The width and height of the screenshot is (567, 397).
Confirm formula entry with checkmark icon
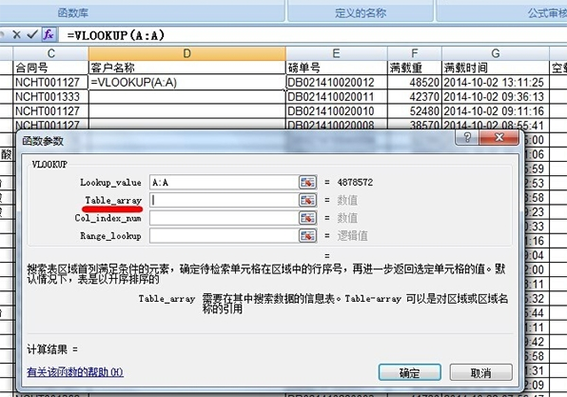click(x=33, y=35)
